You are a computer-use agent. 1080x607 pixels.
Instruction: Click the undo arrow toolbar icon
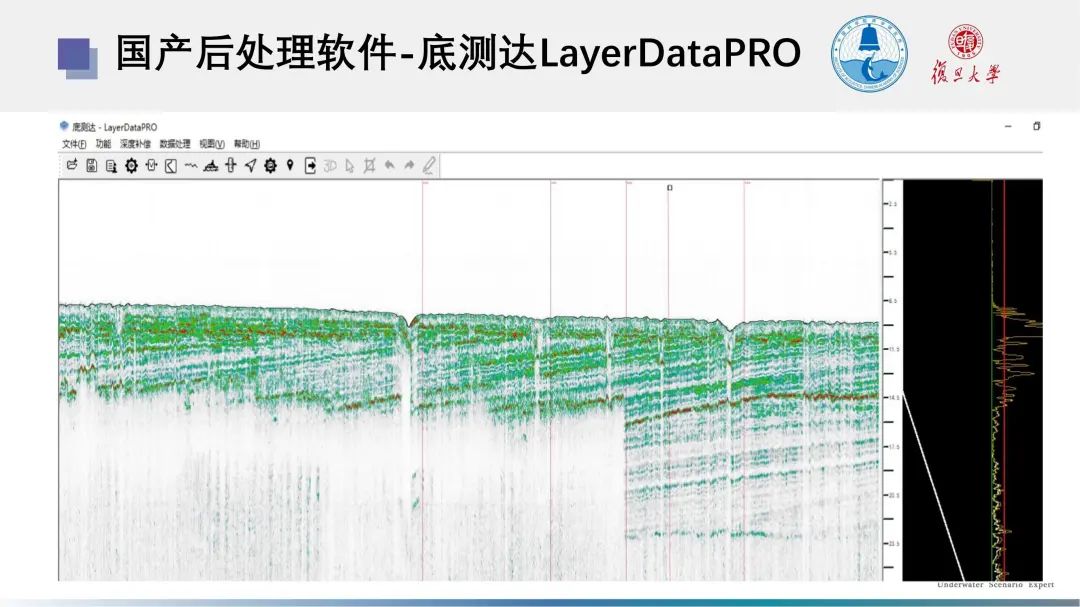pyautogui.click(x=389, y=166)
